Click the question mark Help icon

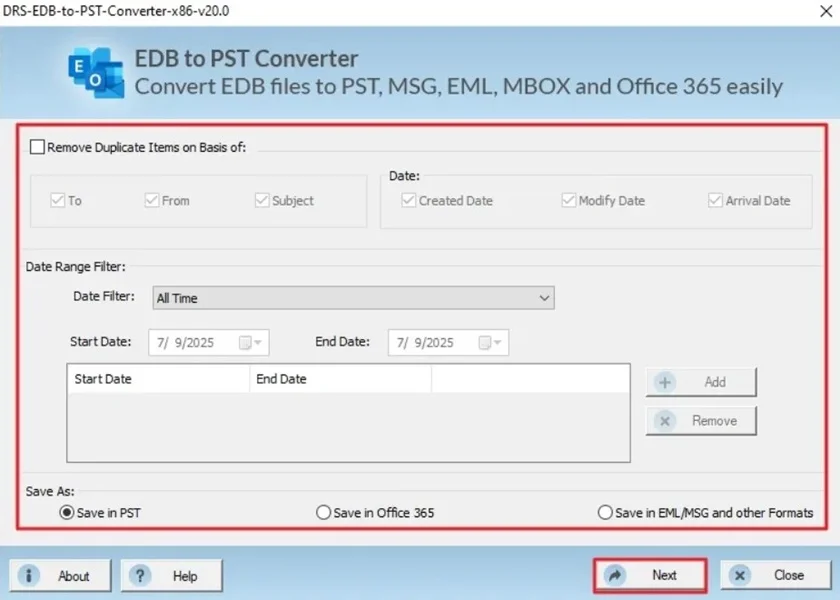[x=140, y=575]
